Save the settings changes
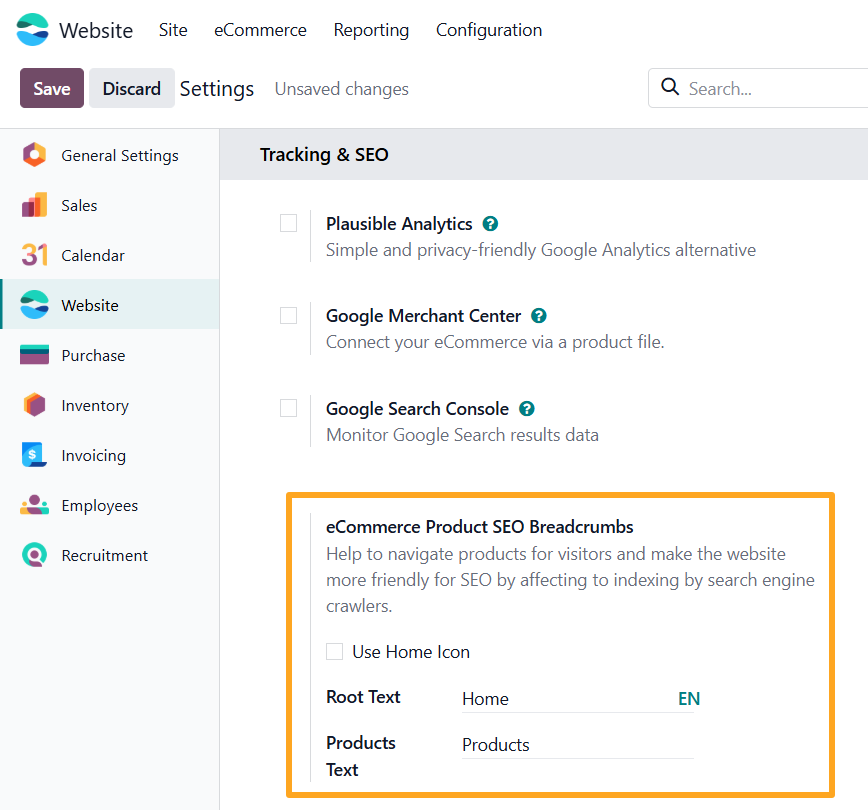The width and height of the screenshot is (868, 810). (x=52, y=88)
